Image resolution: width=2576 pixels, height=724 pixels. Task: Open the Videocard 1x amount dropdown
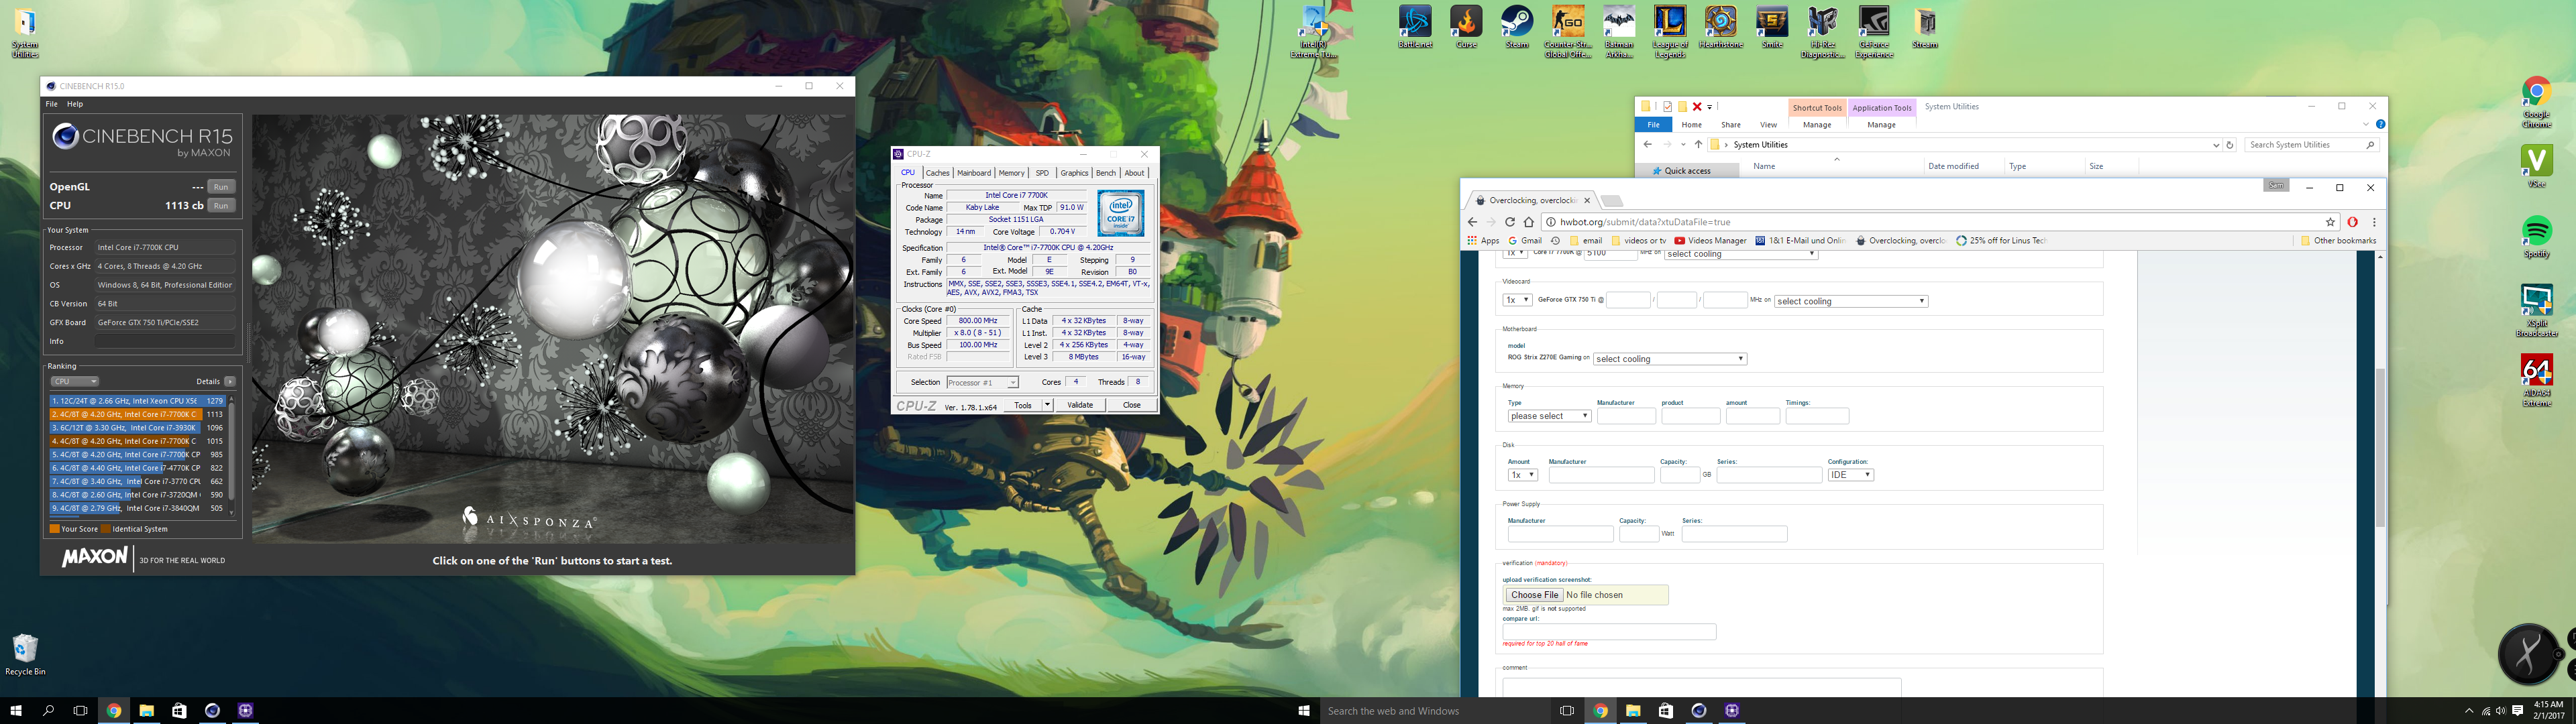tap(1517, 300)
